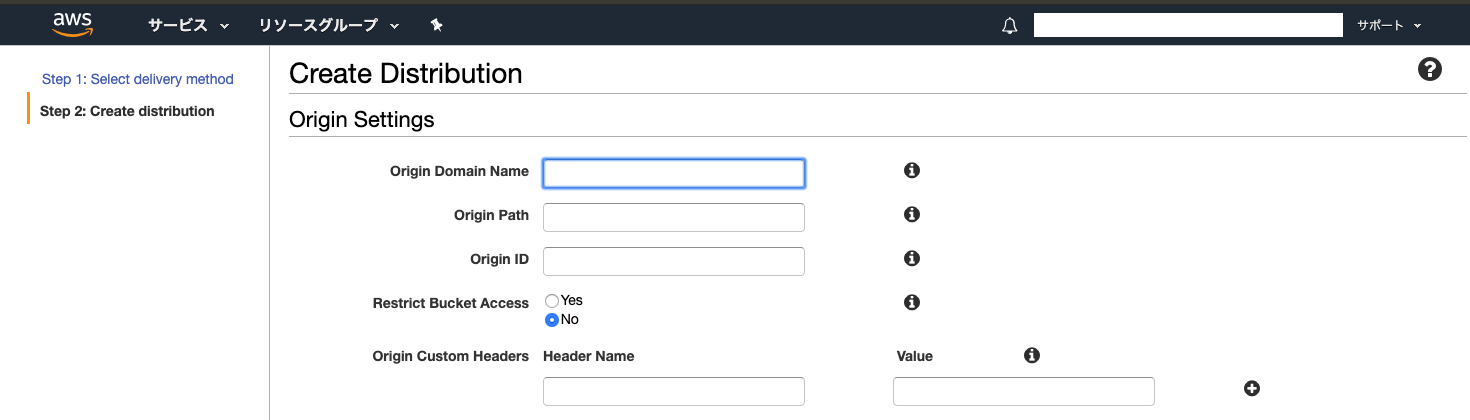The width and height of the screenshot is (1470, 420).
Task: Show info for Origin ID
Action: click(911, 259)
